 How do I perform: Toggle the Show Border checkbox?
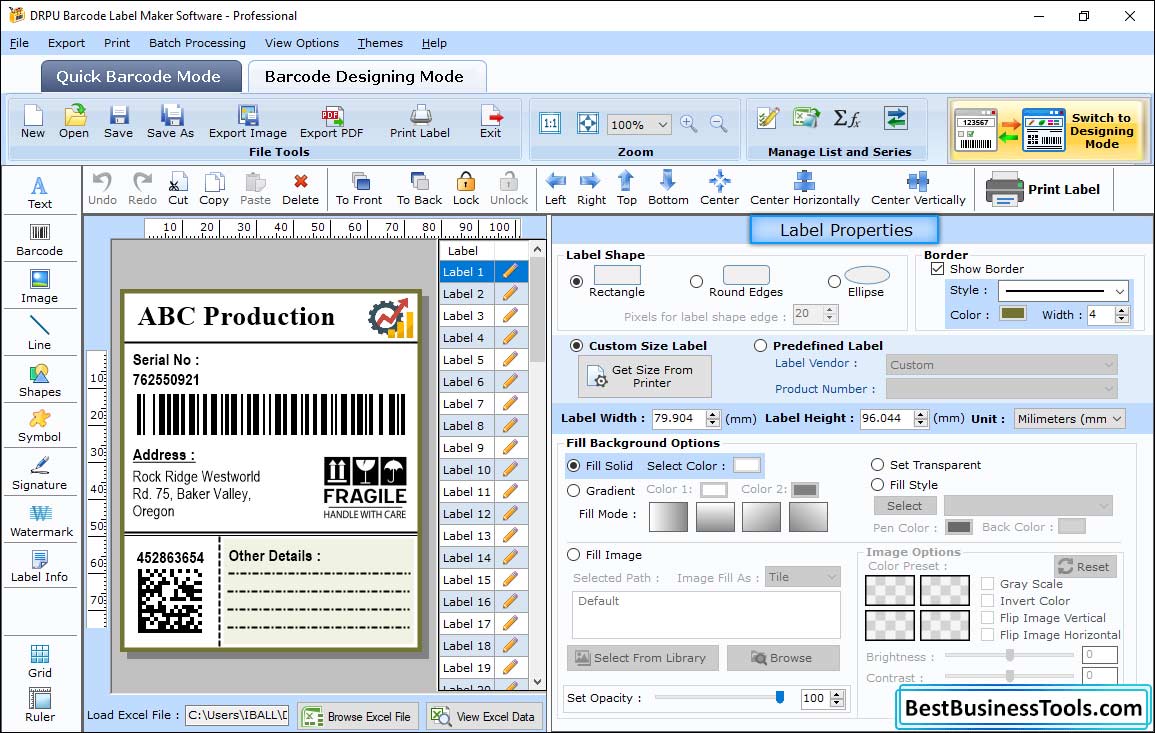[x=937, y=268]
